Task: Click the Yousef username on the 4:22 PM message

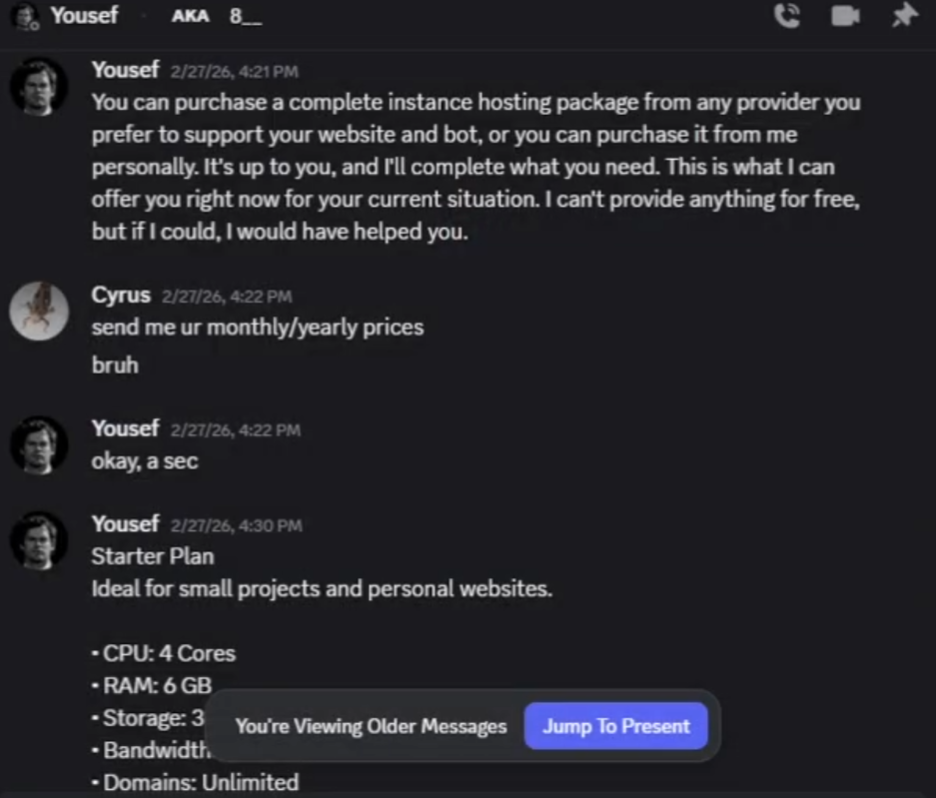Action: 125,428
